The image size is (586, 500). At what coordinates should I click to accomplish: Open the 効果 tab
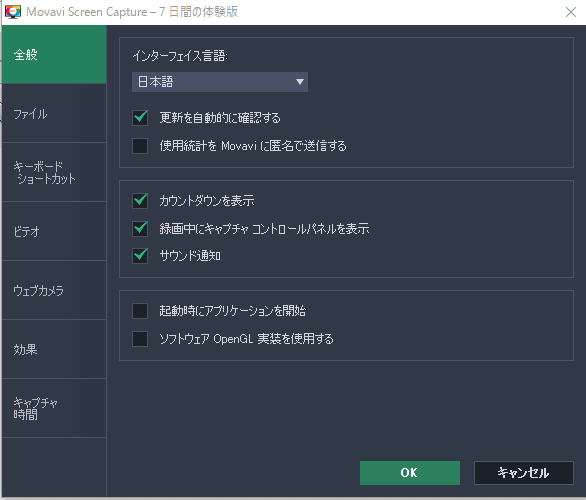(x=54, y=349)
